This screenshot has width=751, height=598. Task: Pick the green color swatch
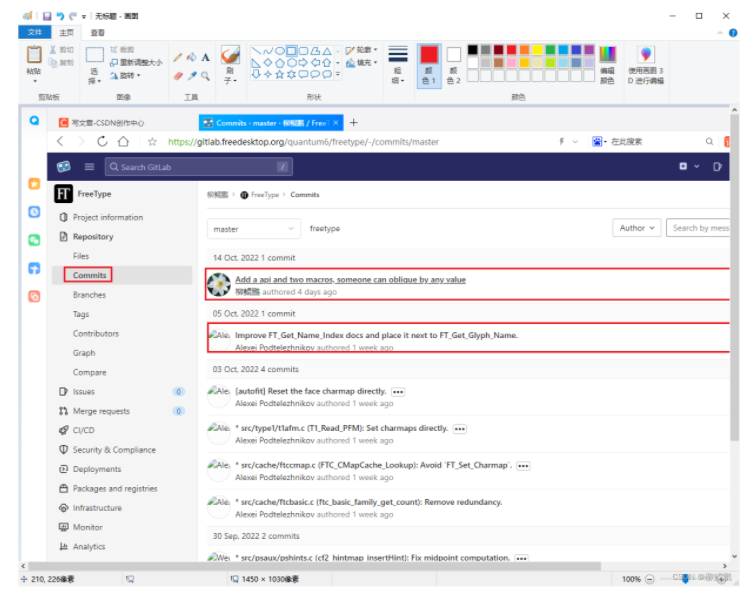(x=550, y=50)
